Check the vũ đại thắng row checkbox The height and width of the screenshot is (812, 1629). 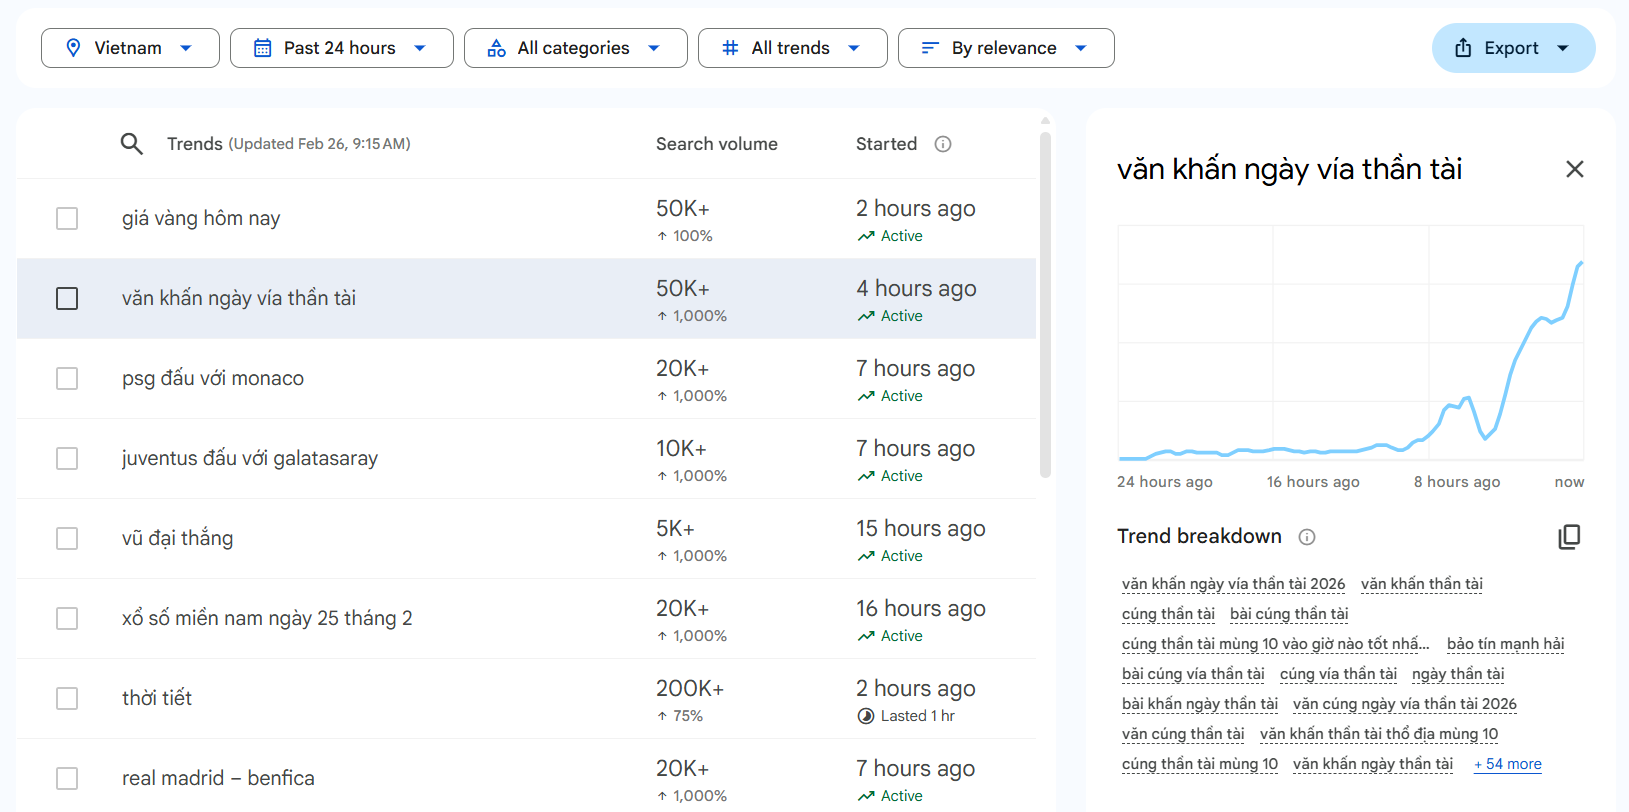(x=67, y=538)
